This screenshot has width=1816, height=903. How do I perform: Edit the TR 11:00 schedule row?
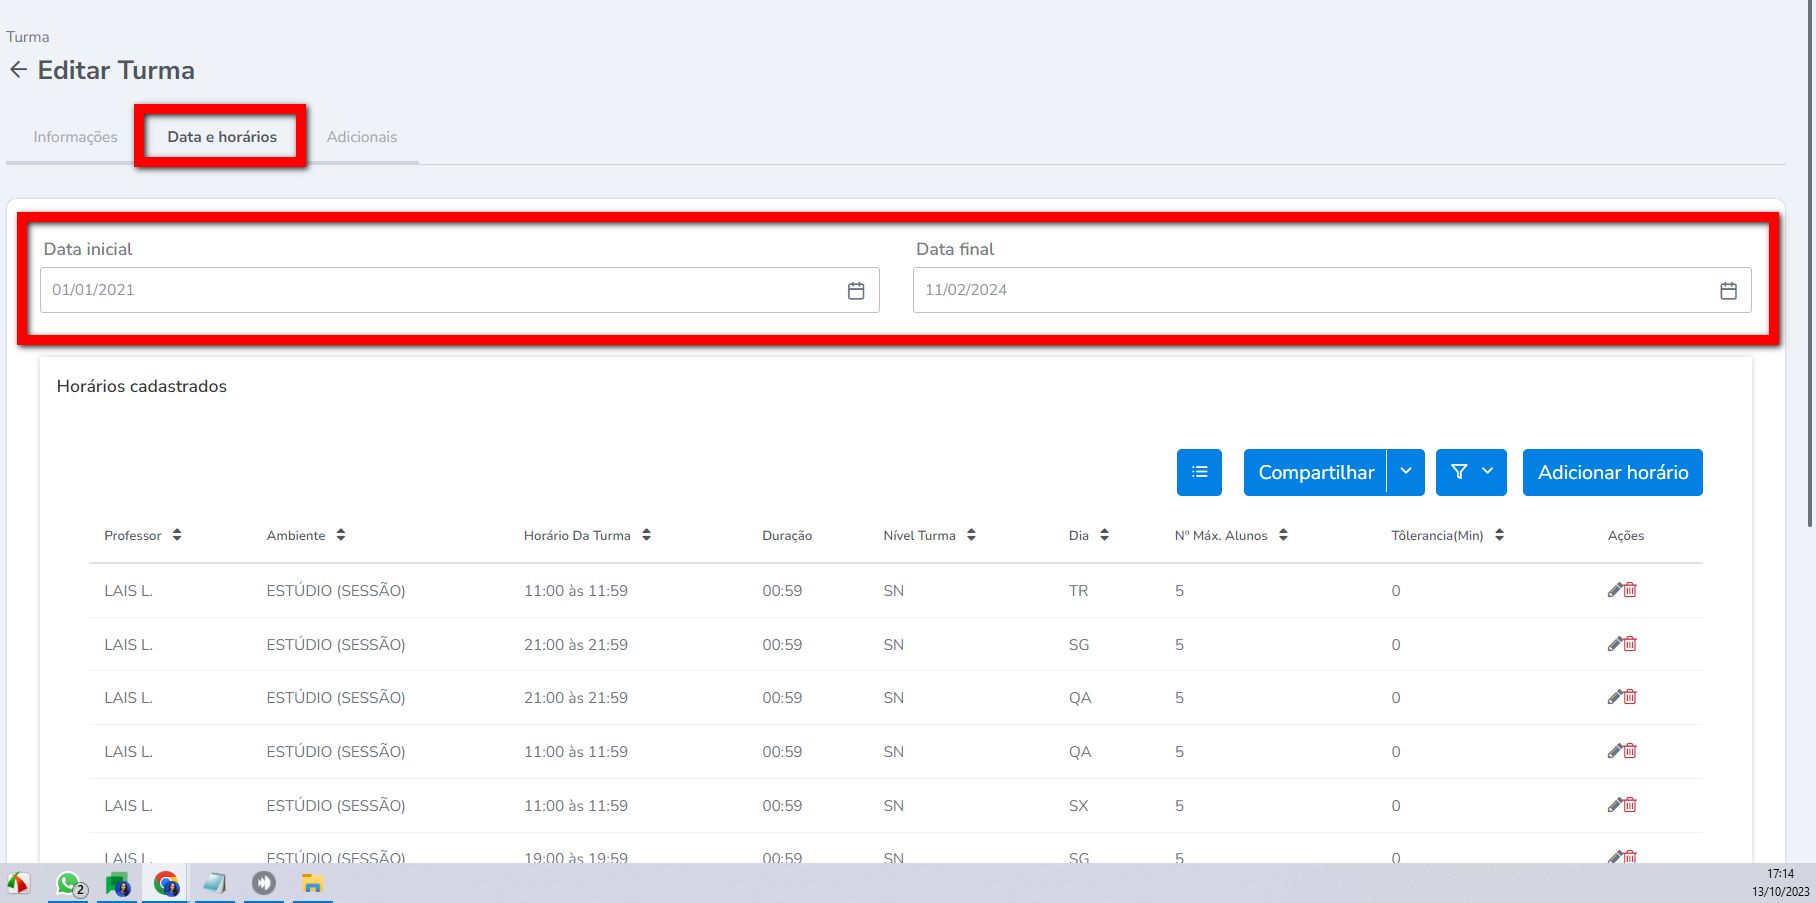(1614, 590)
